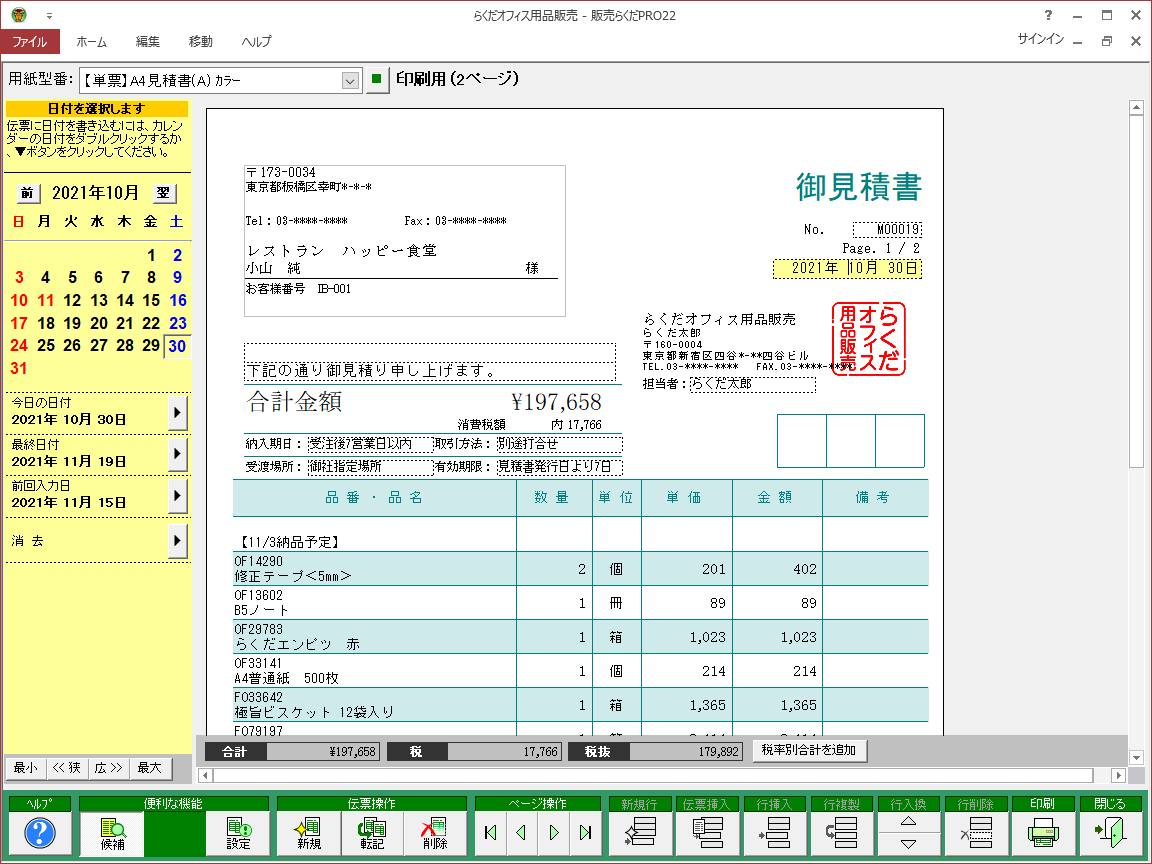Print the estimate with 印刷 icon
The height and width of the screenshot is (864, 1152).
tap(1043, 832)
